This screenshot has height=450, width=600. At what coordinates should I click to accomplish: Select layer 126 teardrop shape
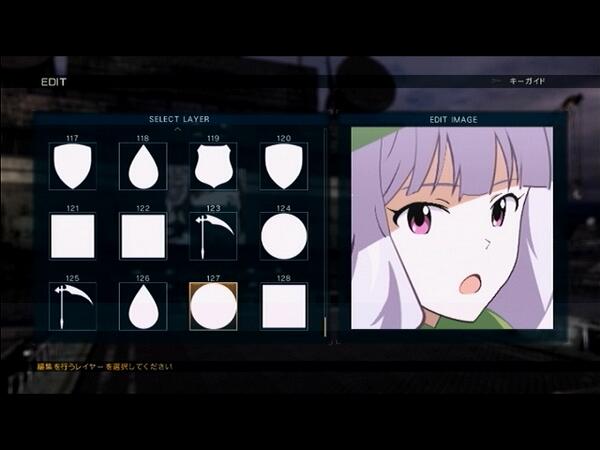click(143, 307)
